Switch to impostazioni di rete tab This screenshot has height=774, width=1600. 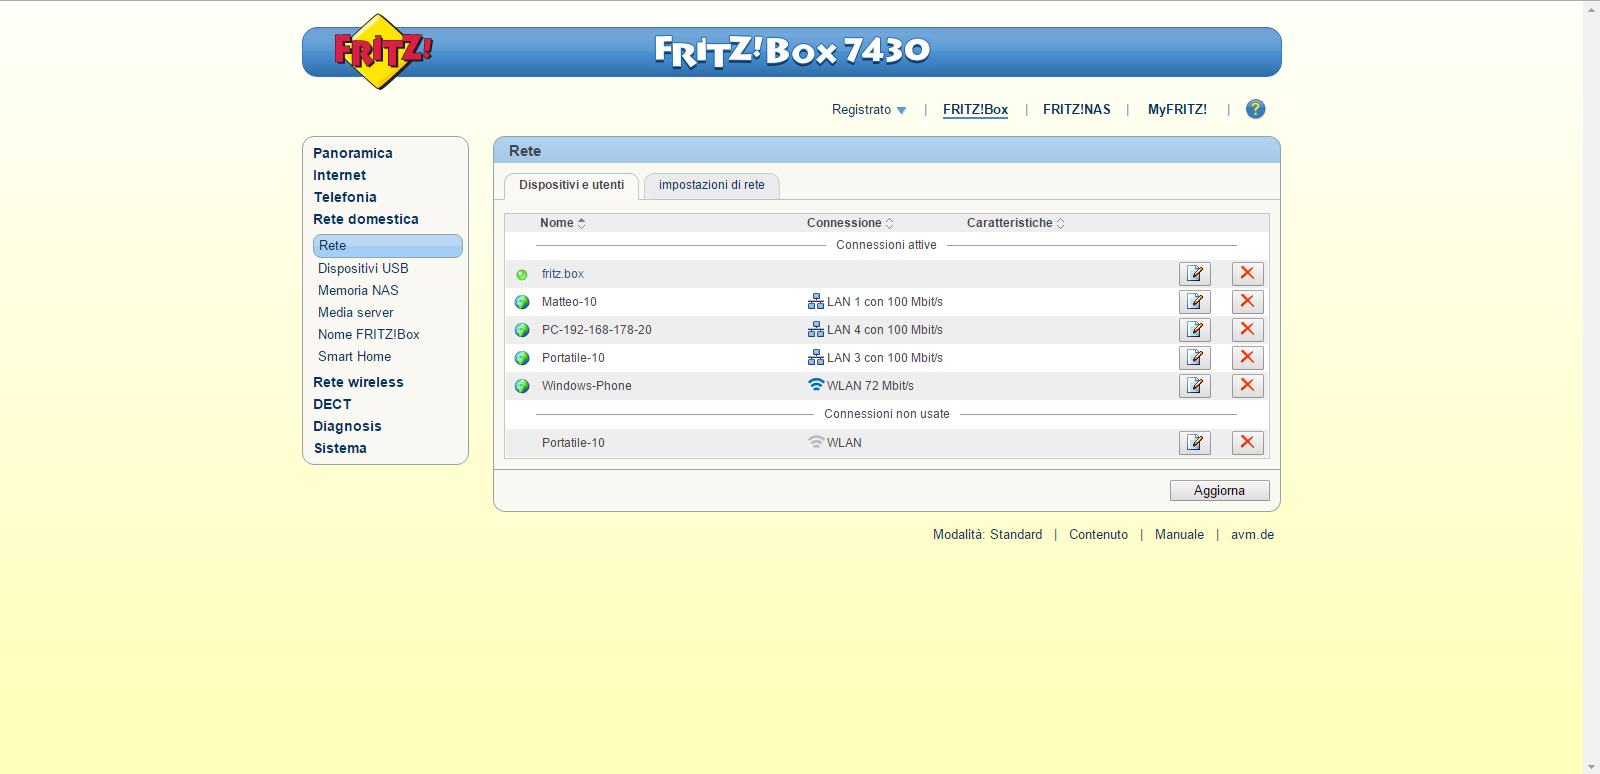[711, 185]
